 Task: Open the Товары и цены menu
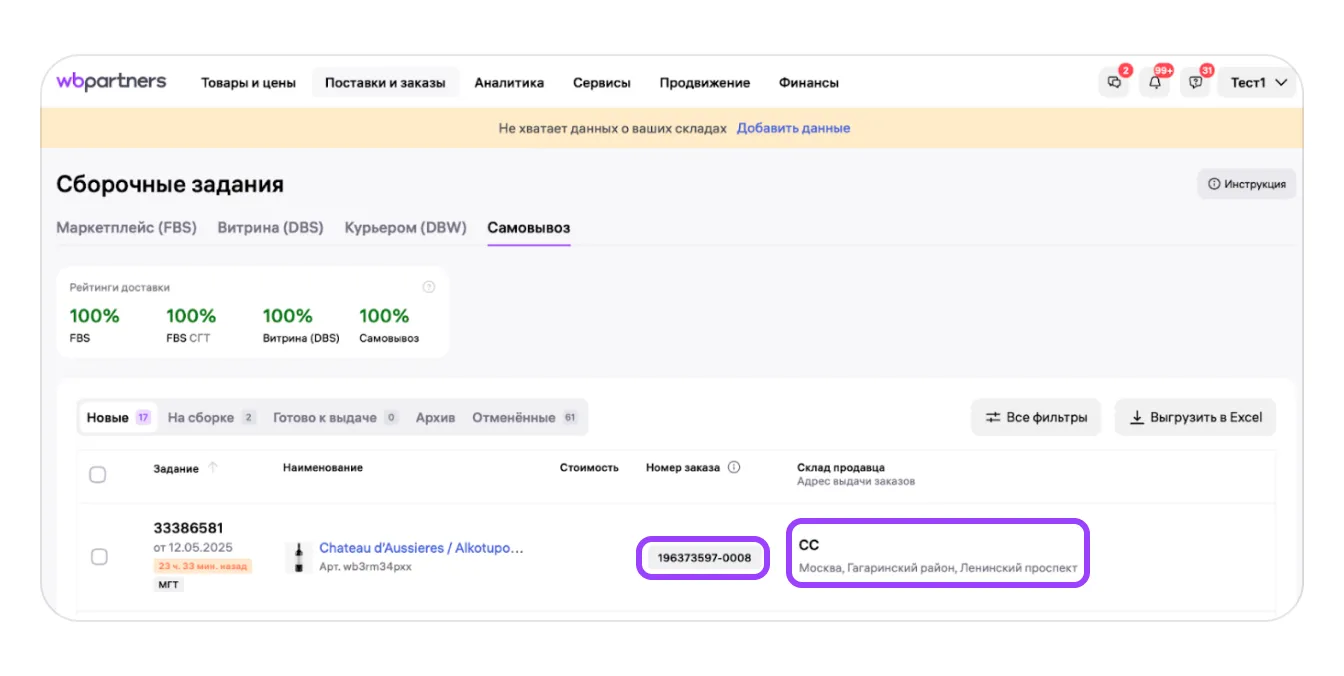click(x=248, y=83)
